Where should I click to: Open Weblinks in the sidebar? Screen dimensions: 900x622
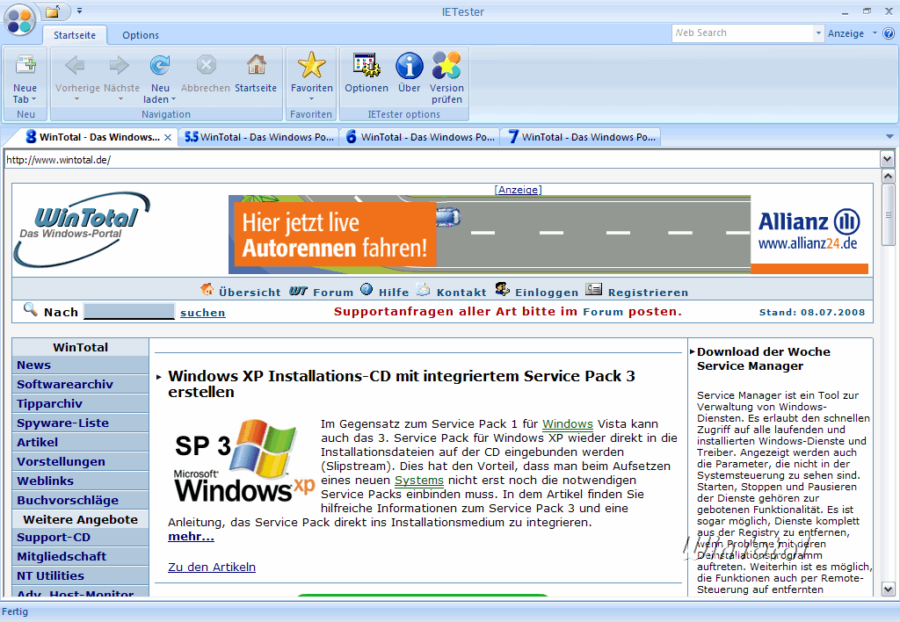click(80, 481)
